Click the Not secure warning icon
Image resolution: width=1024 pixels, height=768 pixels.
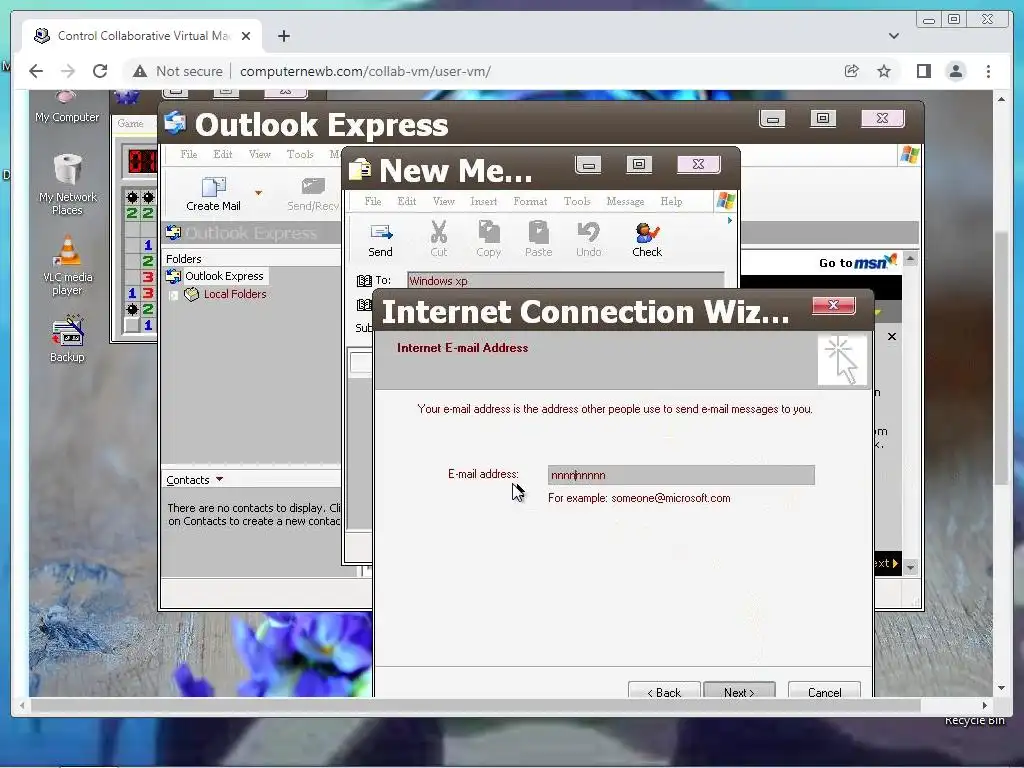140,71
